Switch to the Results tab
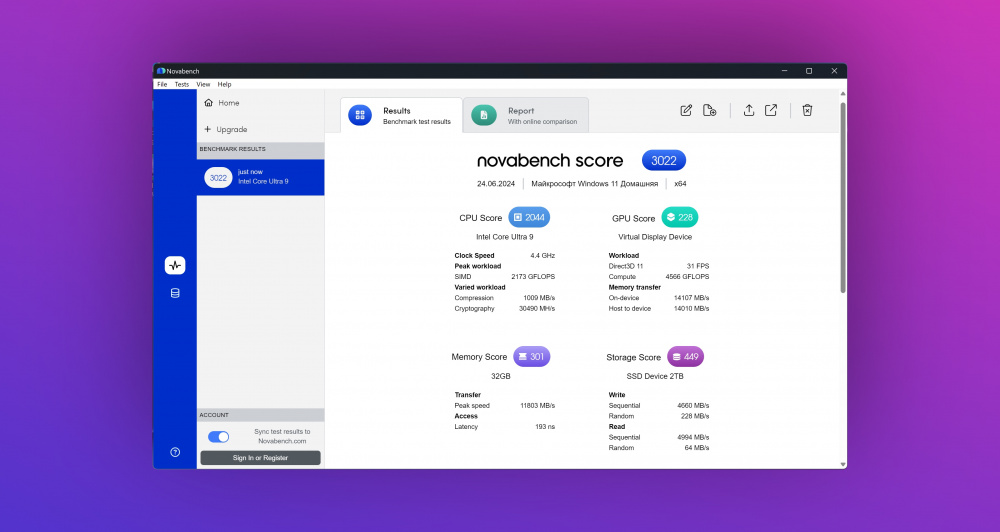This screenshot has height=532, width=1000. pos(401,115)
